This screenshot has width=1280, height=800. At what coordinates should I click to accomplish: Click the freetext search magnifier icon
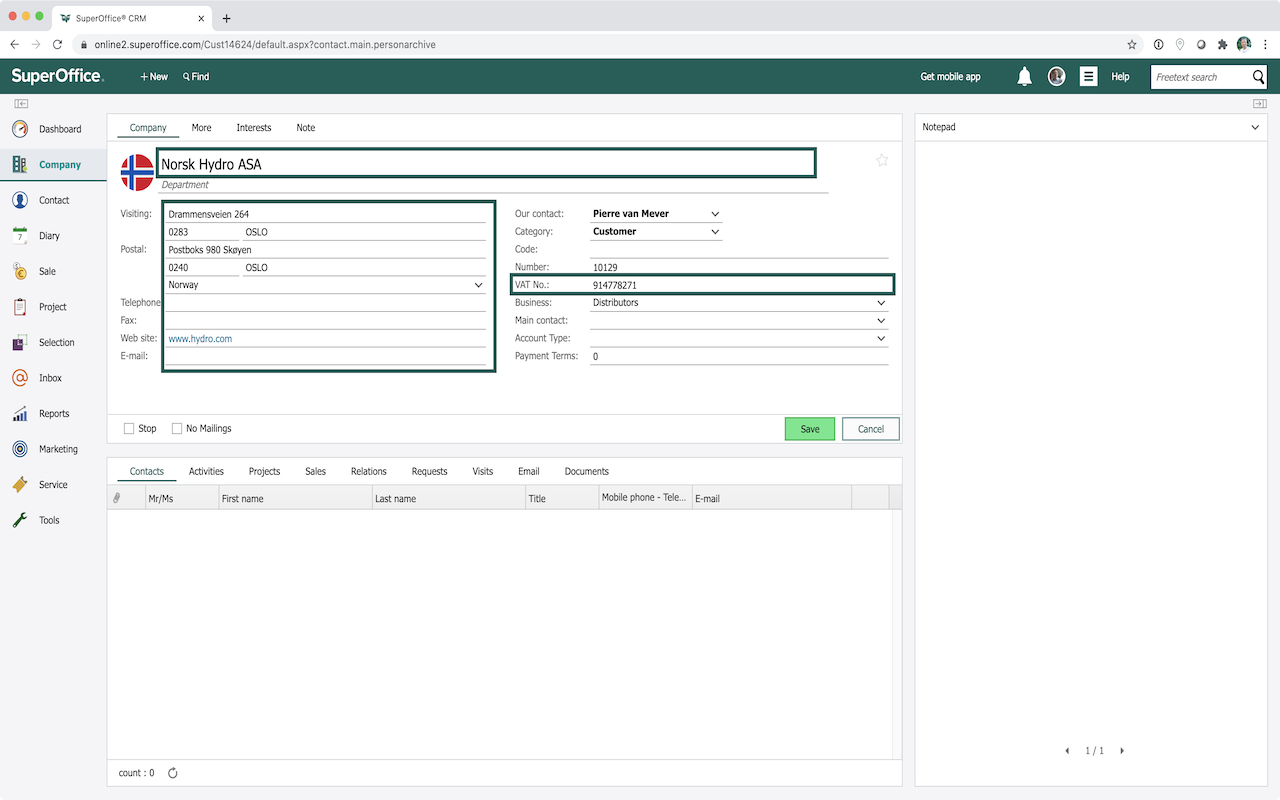click(1259, 77)
